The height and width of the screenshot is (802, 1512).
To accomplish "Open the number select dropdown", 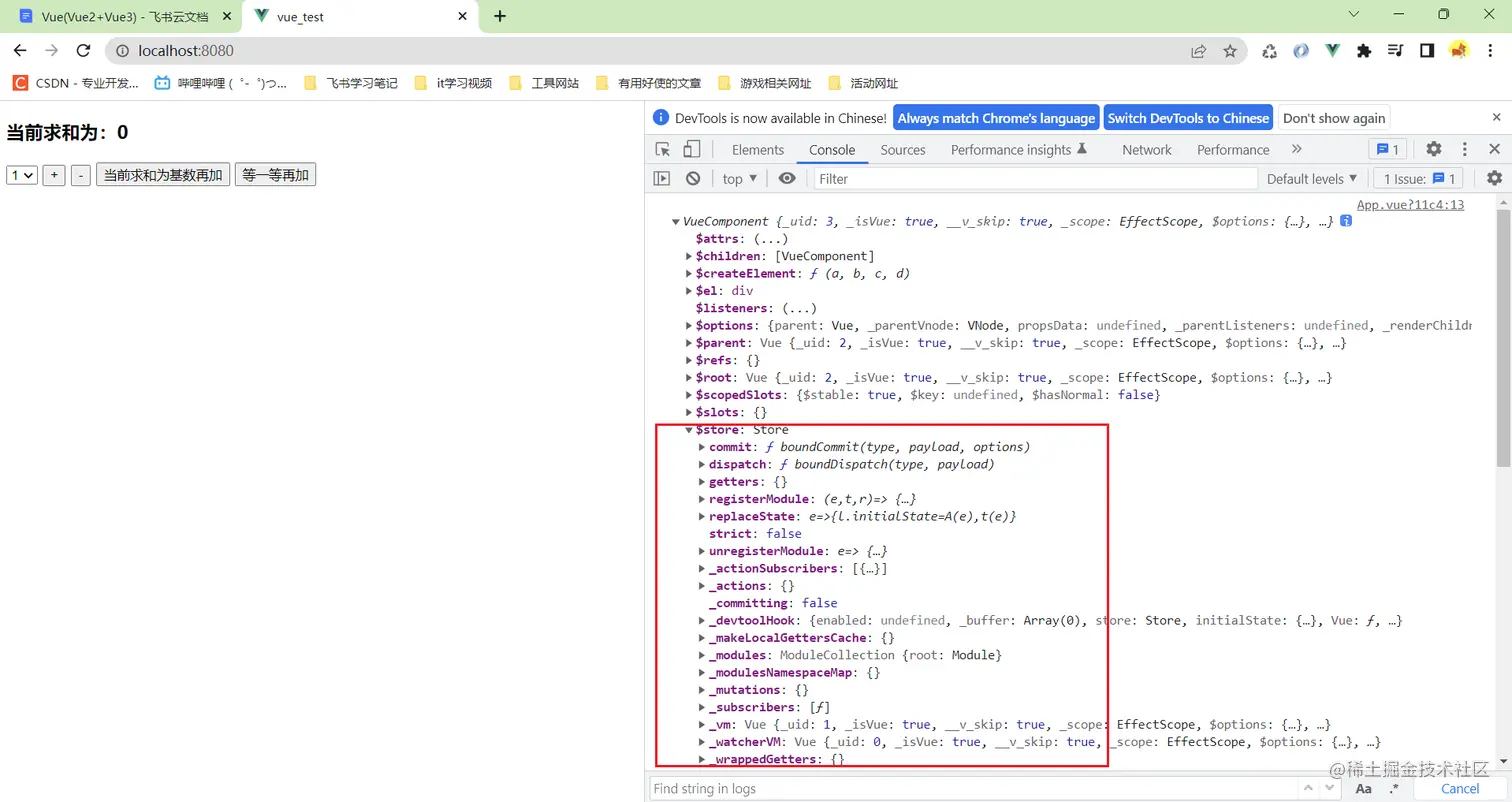I will [22, 175].
